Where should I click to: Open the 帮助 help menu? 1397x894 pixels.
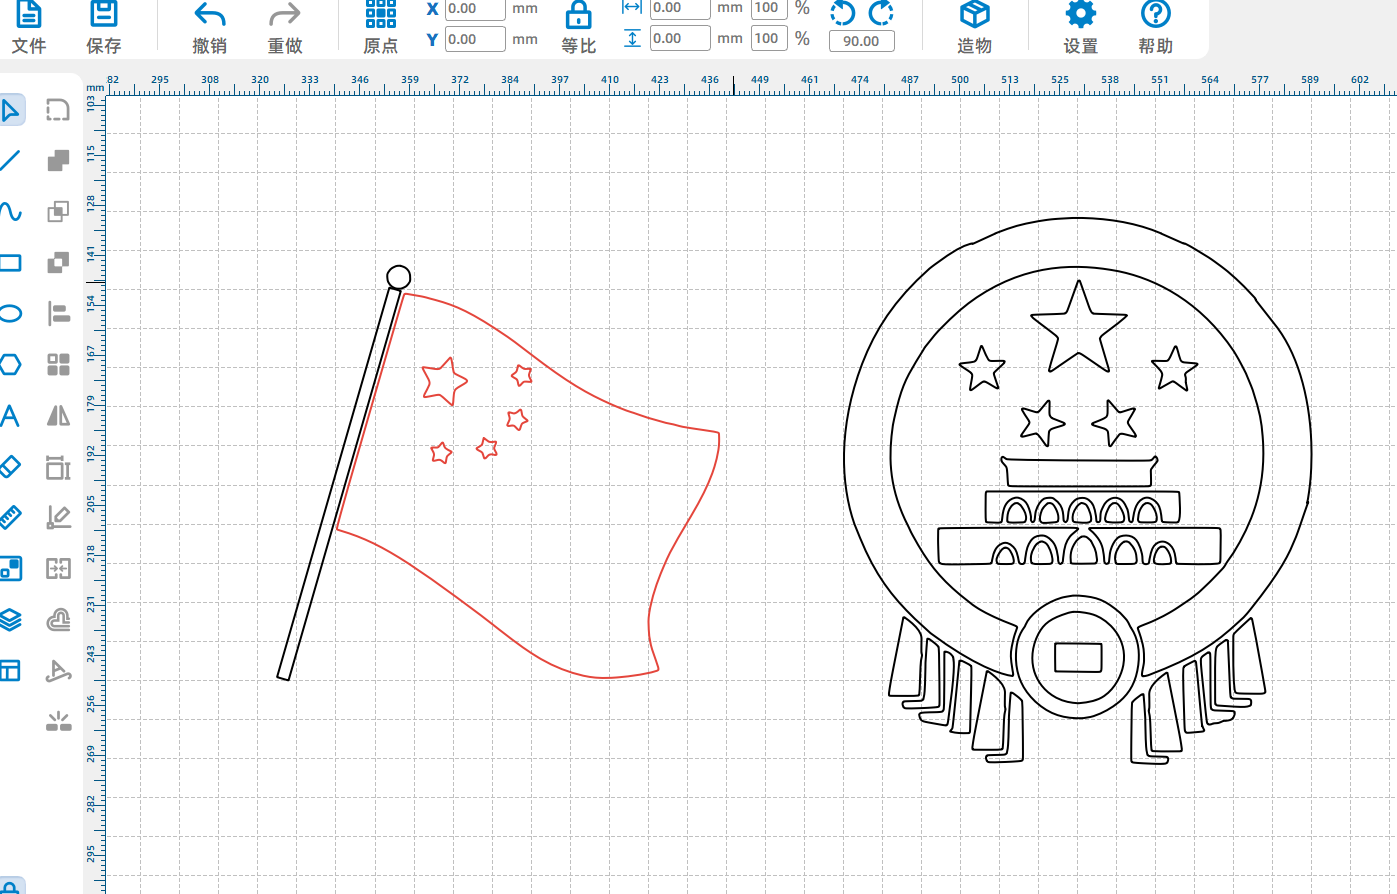tap(1155, 27)
